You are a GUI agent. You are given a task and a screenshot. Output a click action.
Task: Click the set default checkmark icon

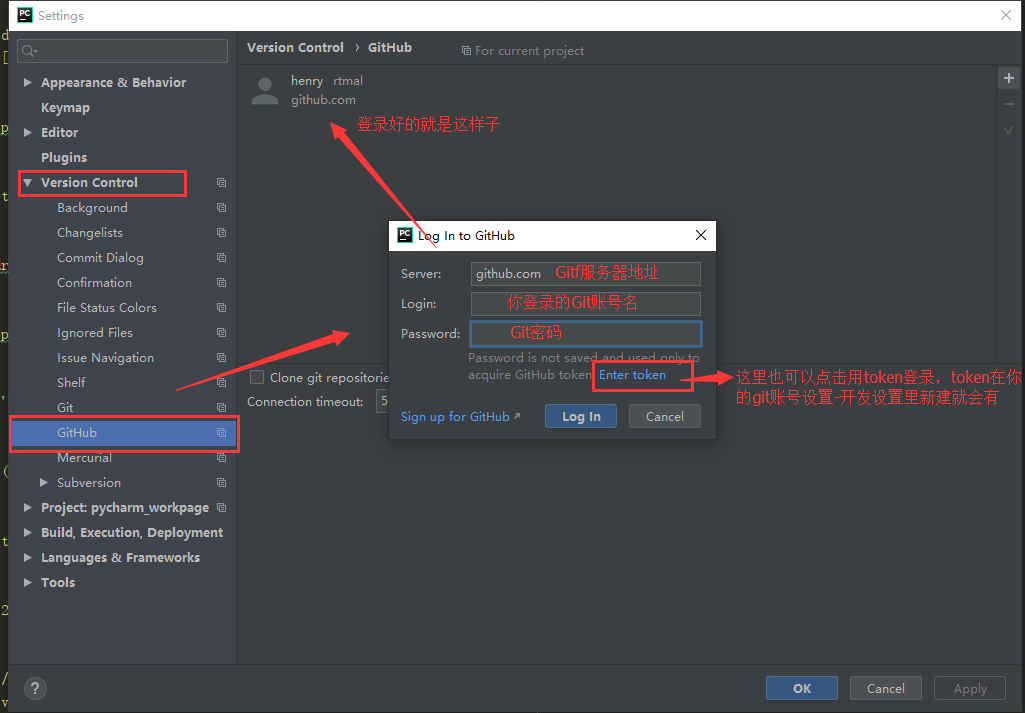point(1009,129)
